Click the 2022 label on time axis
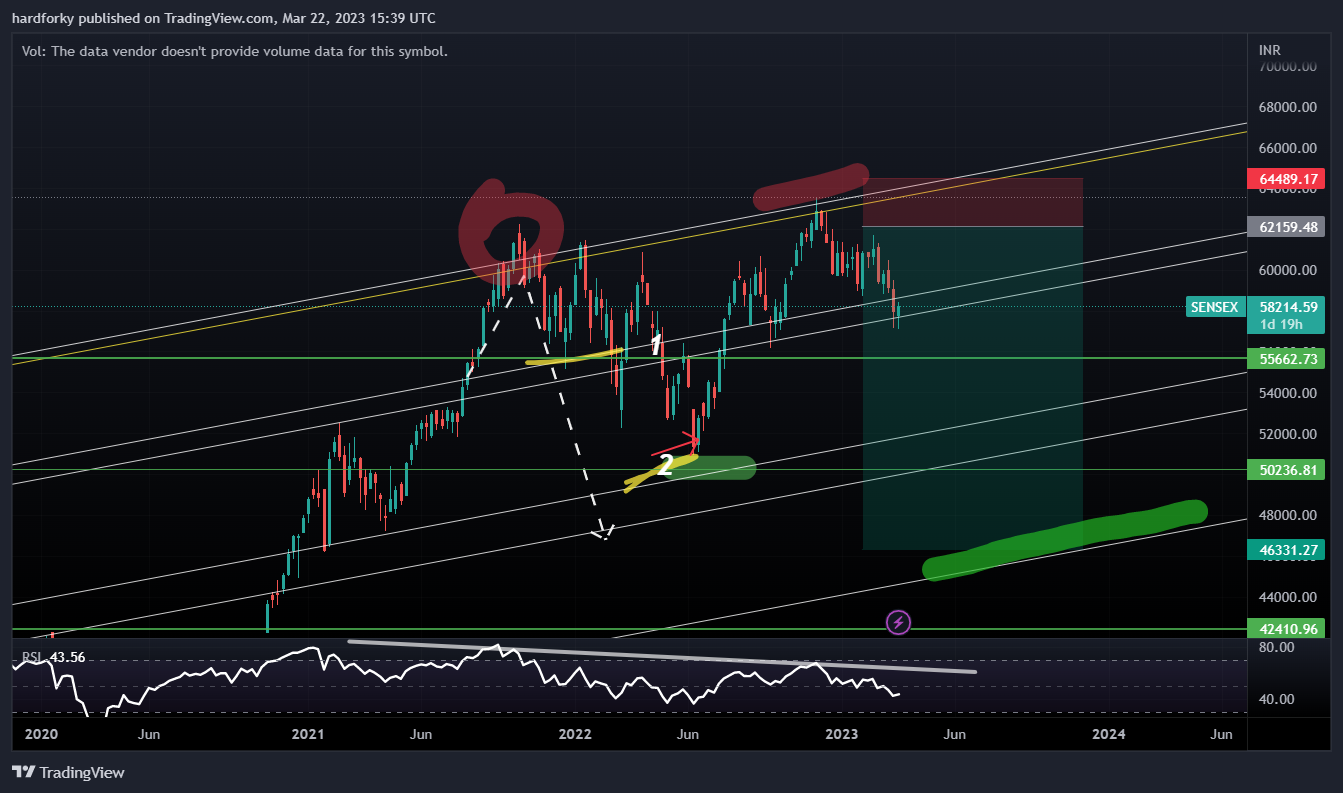The width and height of the screenshot is (1343, 793). (575, 734)
